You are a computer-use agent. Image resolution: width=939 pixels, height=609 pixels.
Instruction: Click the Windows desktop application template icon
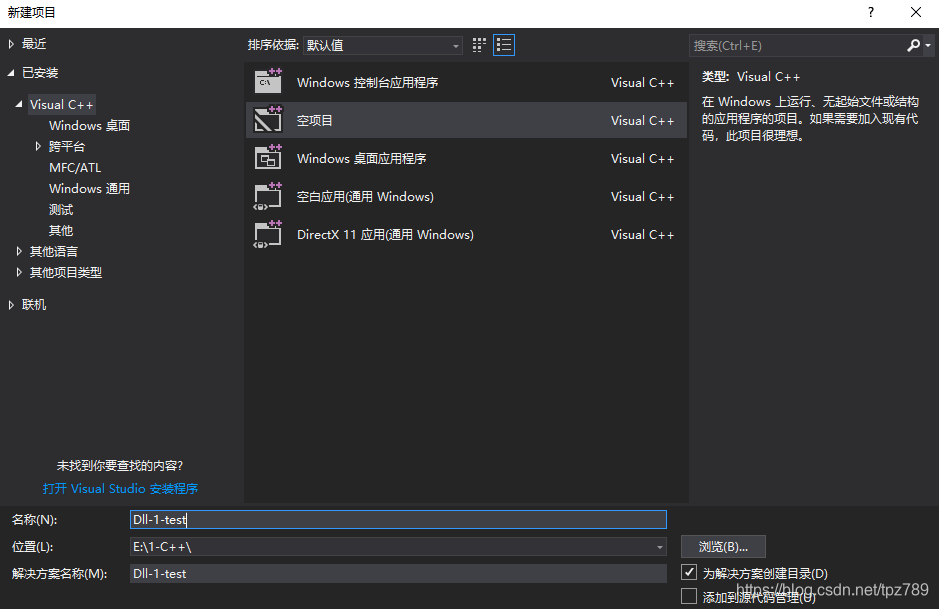pos(268,158)
